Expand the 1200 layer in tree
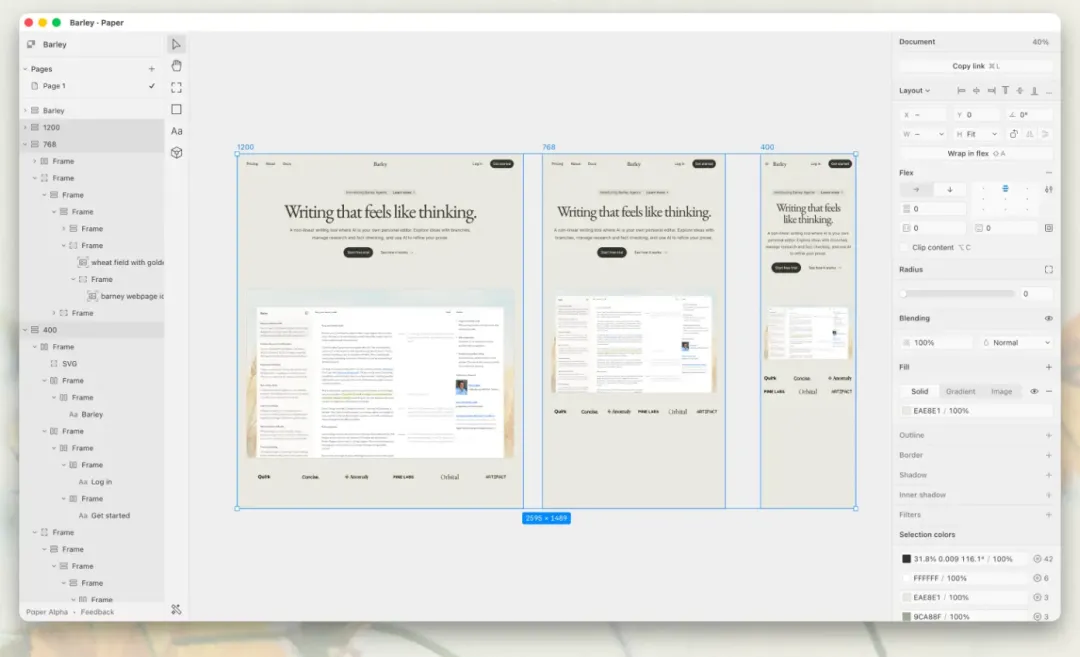 25,128
